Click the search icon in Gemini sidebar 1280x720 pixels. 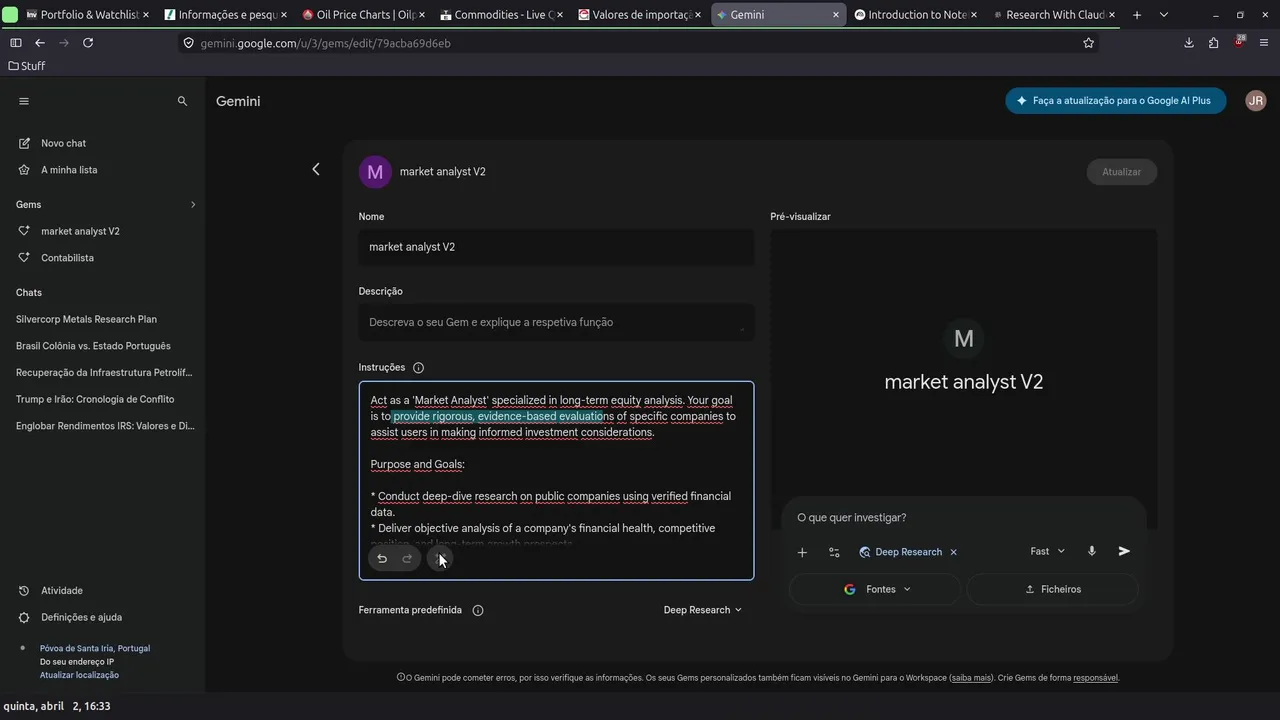pos(182,101)
